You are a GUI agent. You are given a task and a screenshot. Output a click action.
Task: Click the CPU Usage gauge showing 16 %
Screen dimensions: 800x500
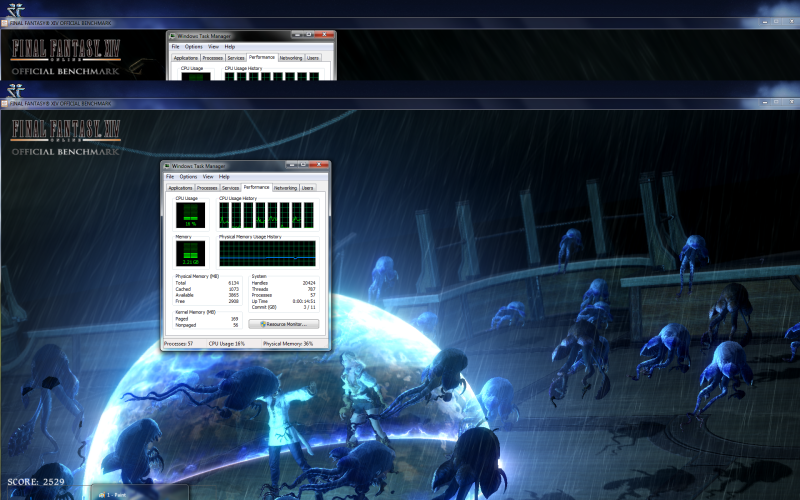(190, 215)
